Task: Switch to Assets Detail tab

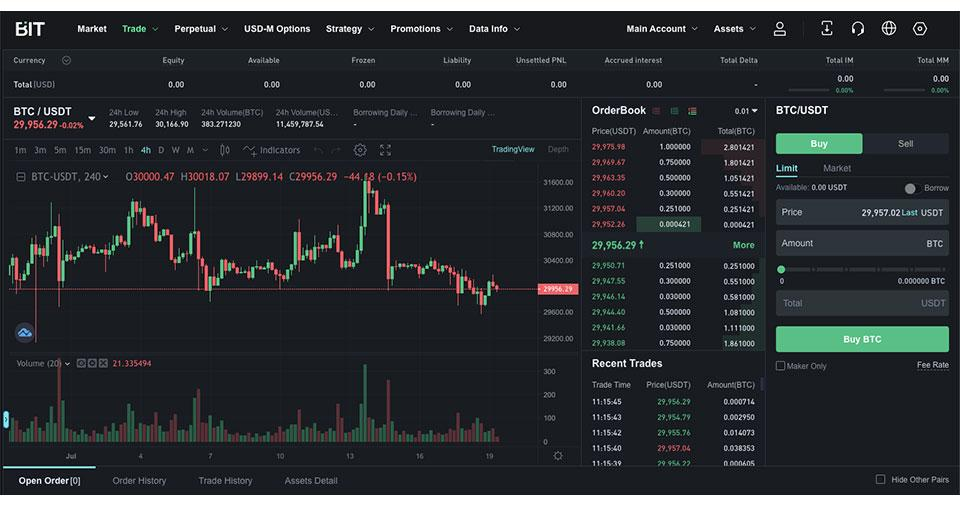Action: coord(311,481)
